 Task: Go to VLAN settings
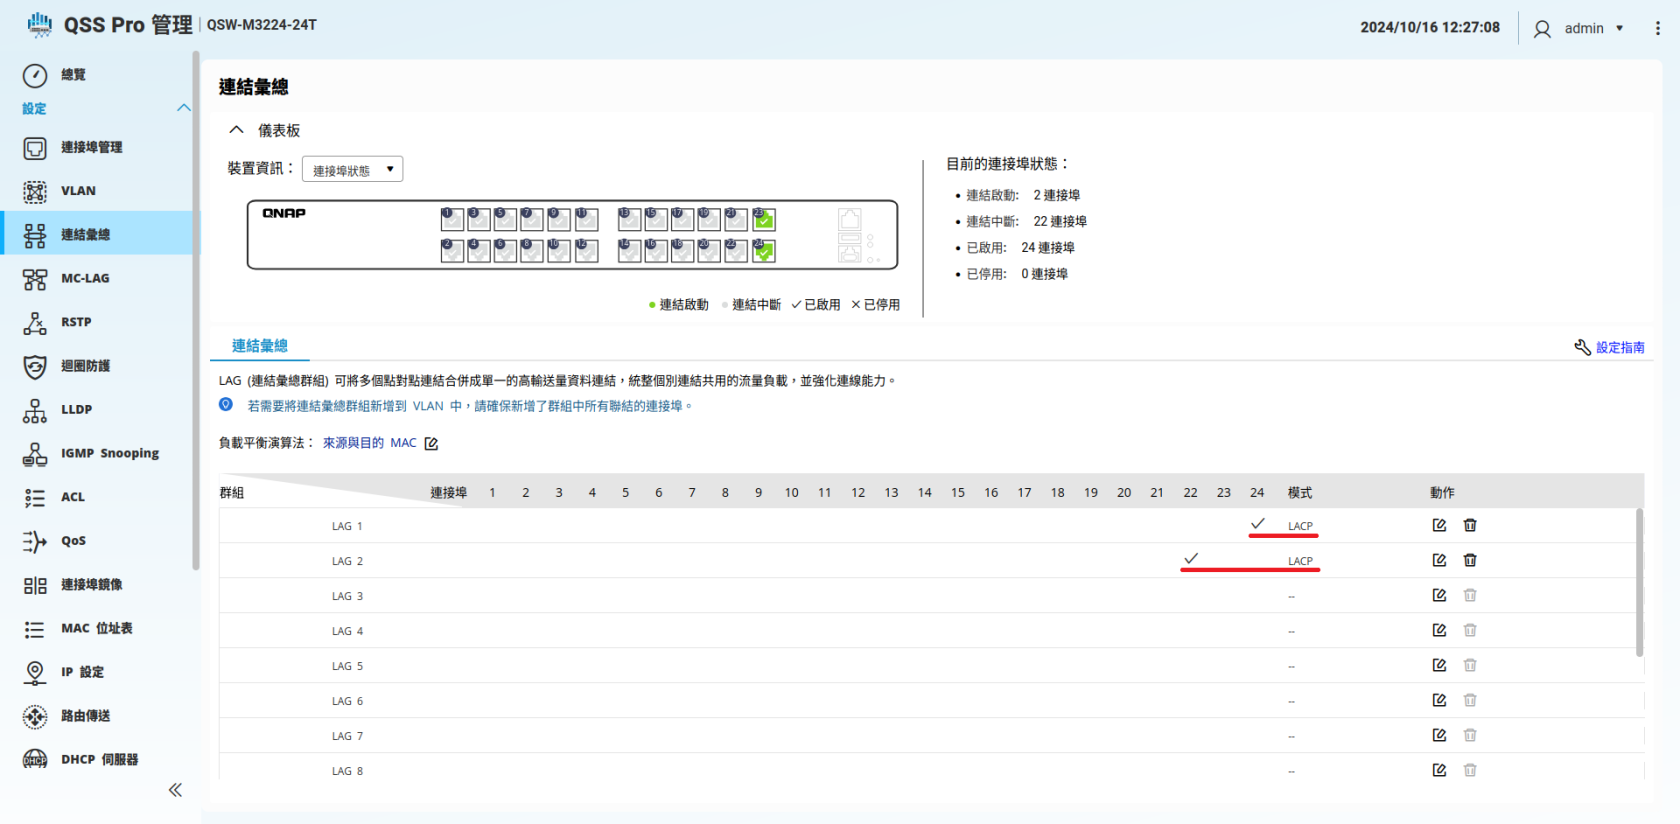(x=78, y=191)
